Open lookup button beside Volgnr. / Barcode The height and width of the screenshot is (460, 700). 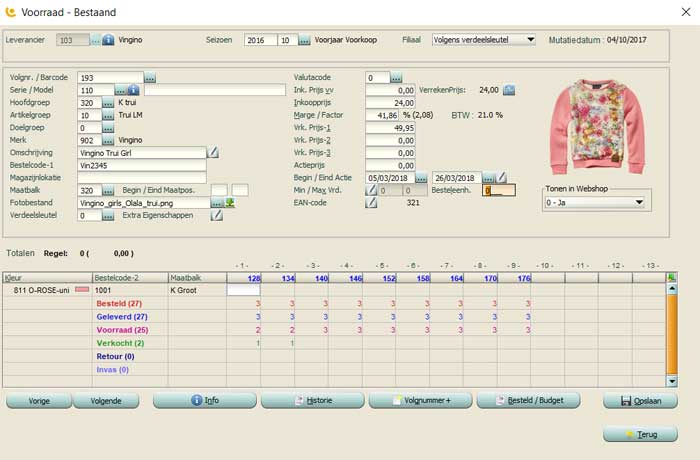(150, 78)
